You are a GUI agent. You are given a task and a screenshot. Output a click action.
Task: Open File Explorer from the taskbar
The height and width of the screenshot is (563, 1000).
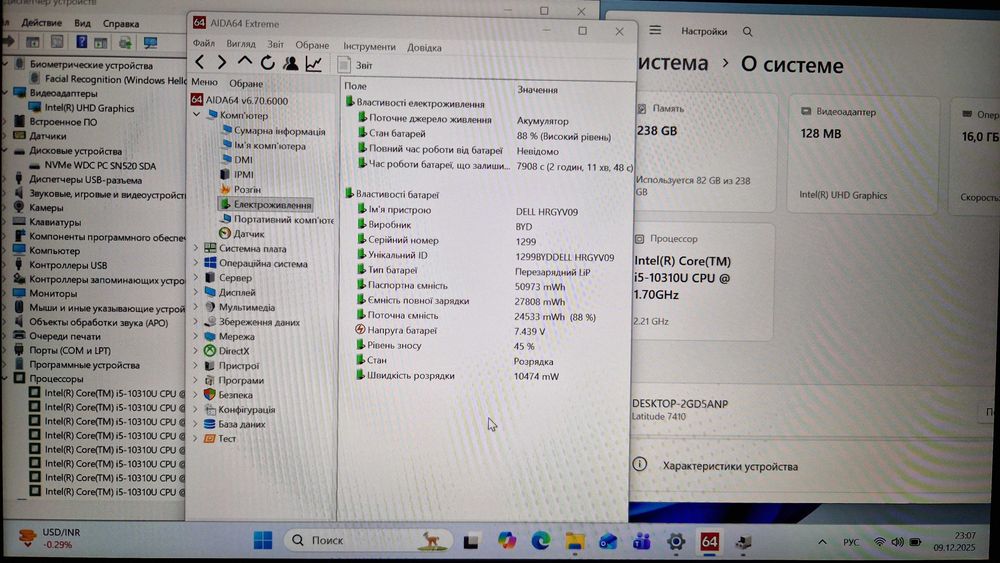tap(575, 541)
